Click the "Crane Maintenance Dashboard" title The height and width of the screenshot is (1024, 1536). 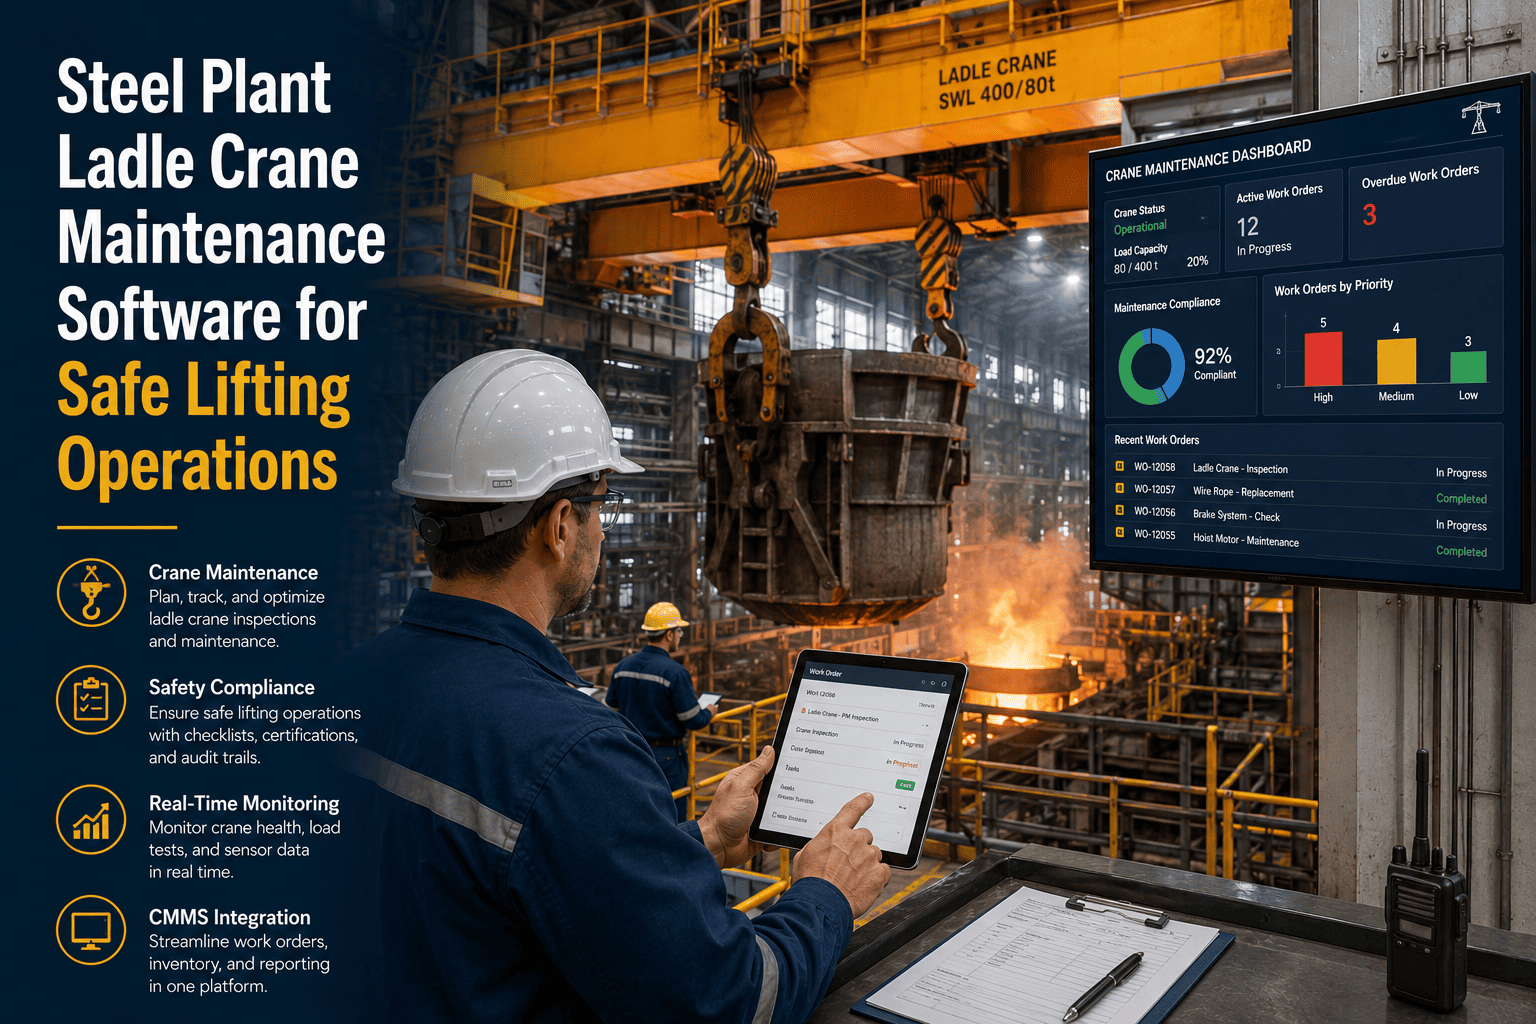[x=1208, y=161]
